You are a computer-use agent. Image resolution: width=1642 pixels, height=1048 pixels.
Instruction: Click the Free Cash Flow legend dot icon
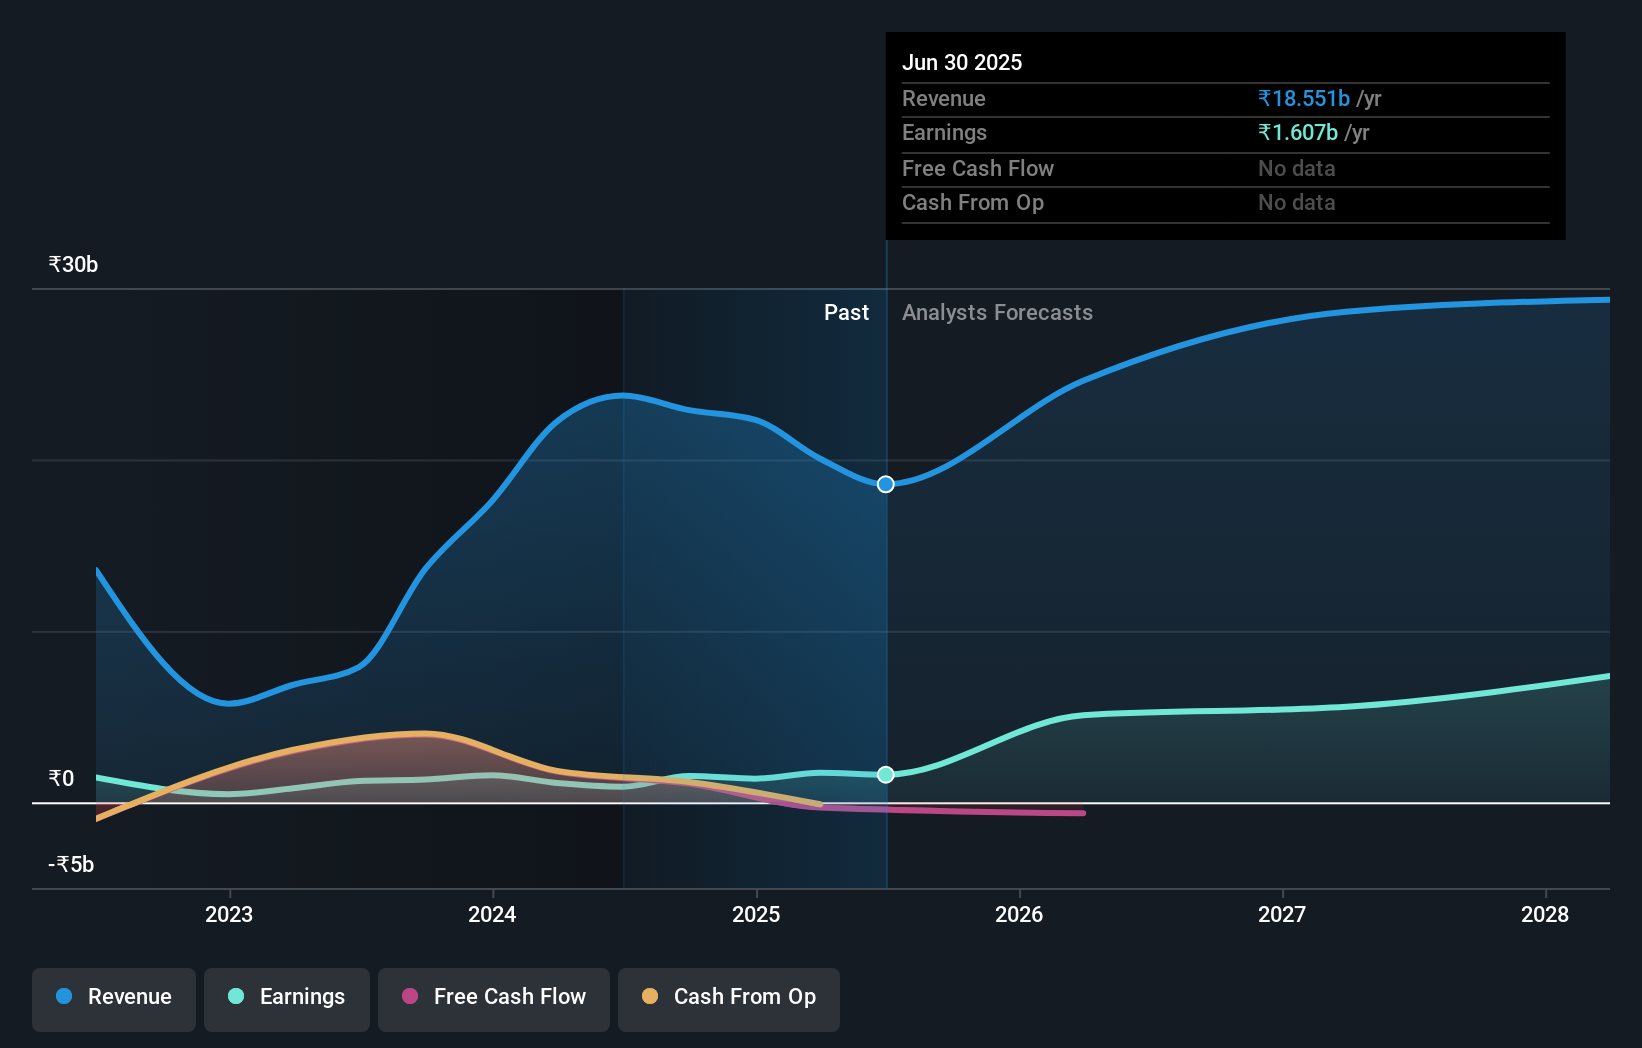[x=410, y=996]
